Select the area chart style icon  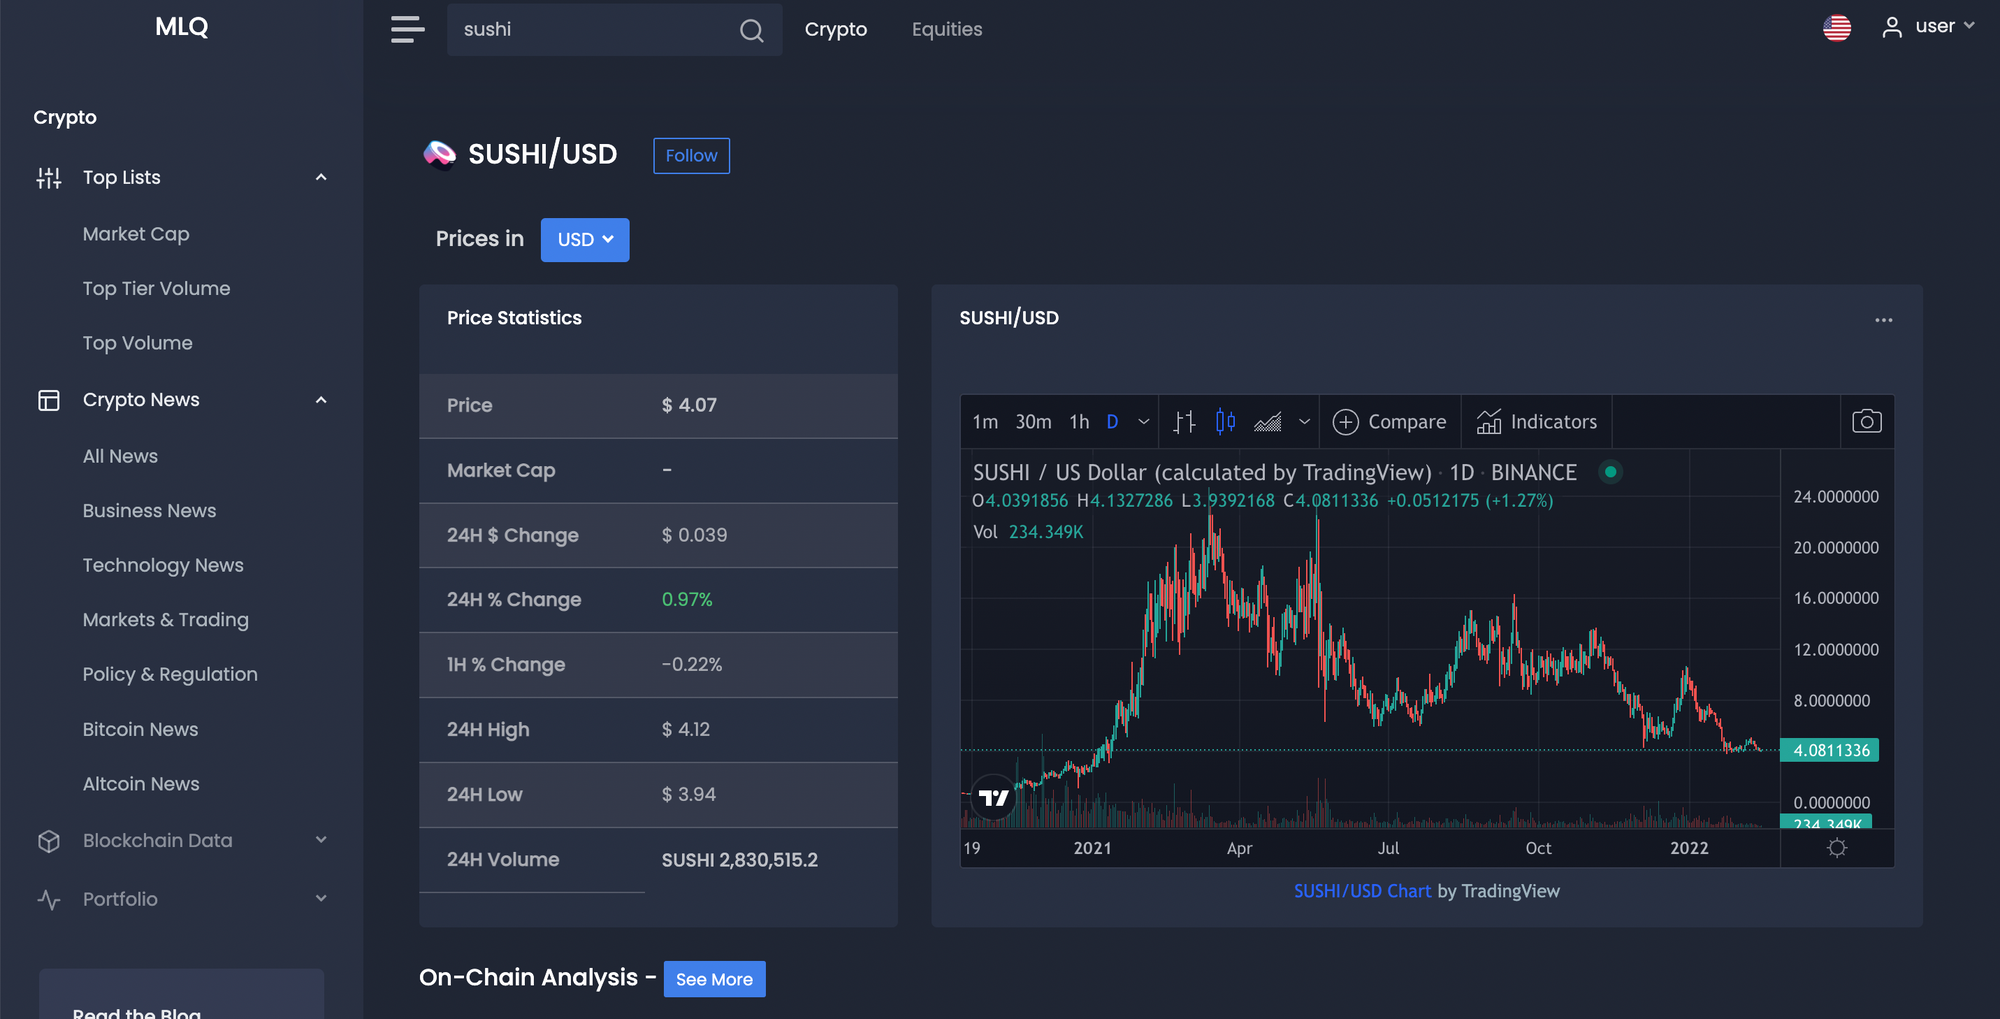tap(1268, 422)
